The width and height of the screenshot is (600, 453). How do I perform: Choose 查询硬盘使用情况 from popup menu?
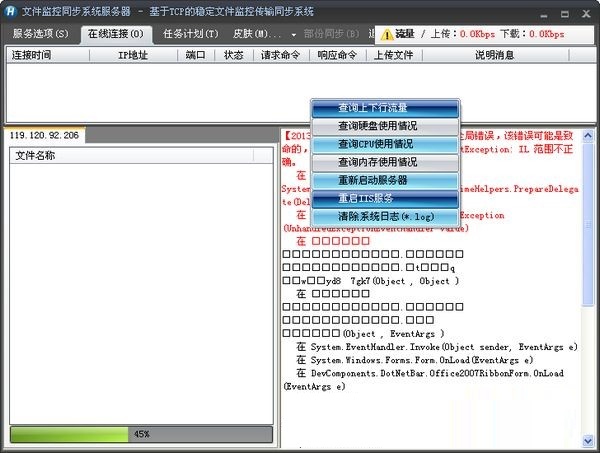[385, 126]
